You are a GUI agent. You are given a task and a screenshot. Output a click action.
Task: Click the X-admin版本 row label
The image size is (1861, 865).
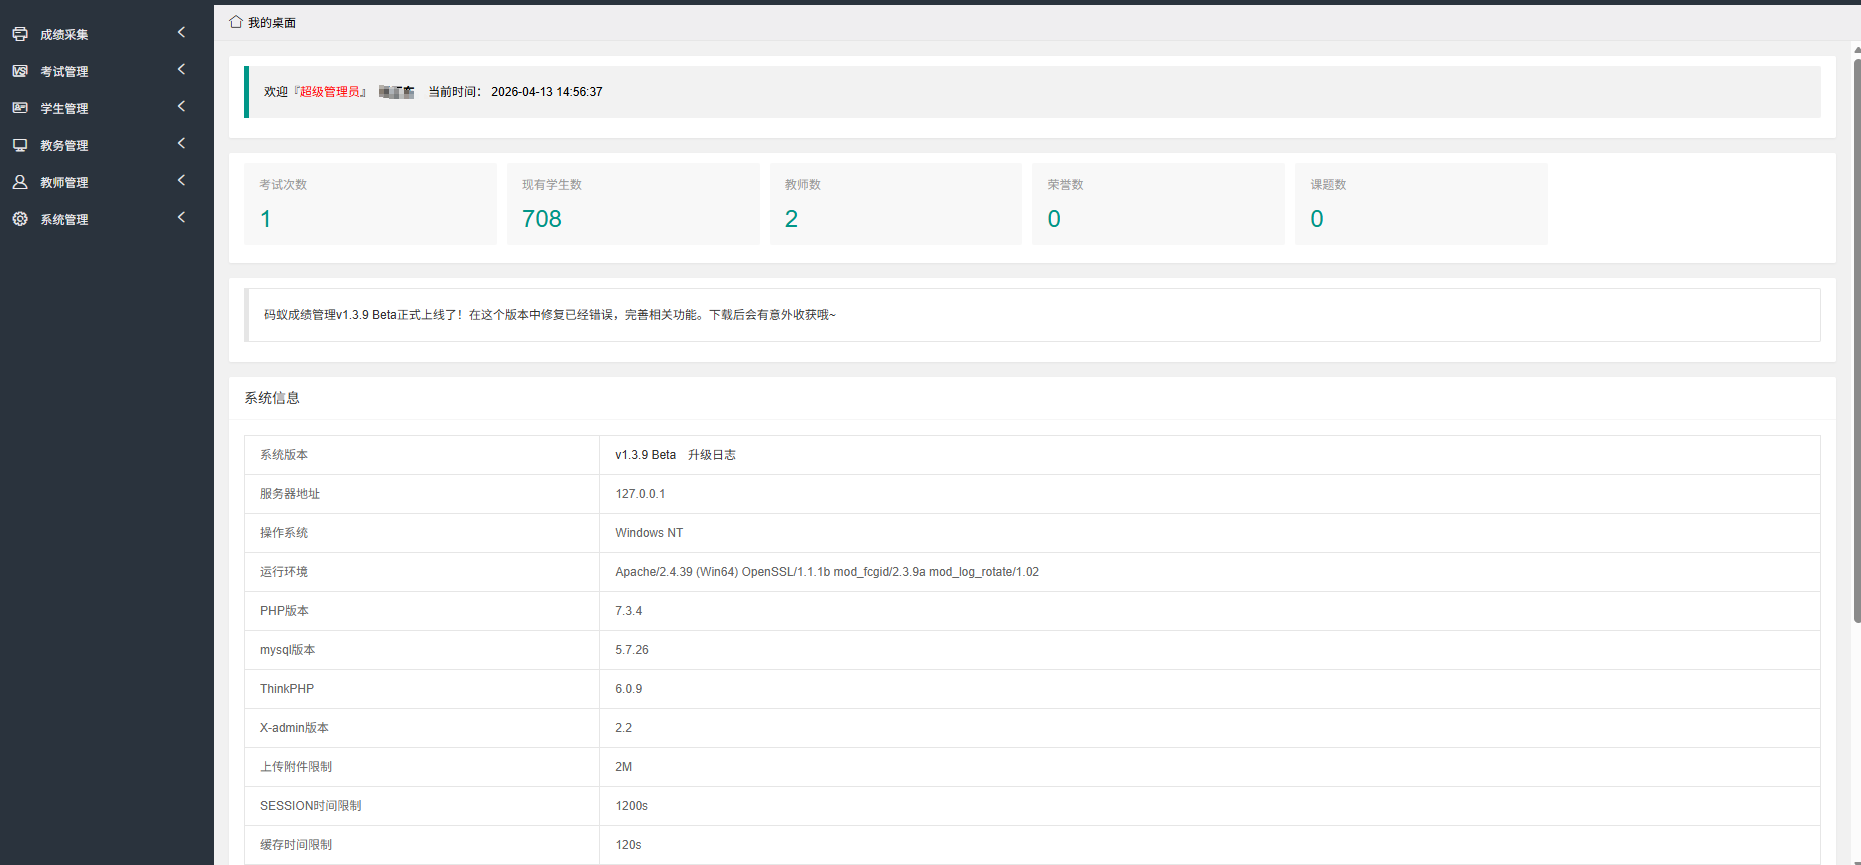(x=294, y=728)
